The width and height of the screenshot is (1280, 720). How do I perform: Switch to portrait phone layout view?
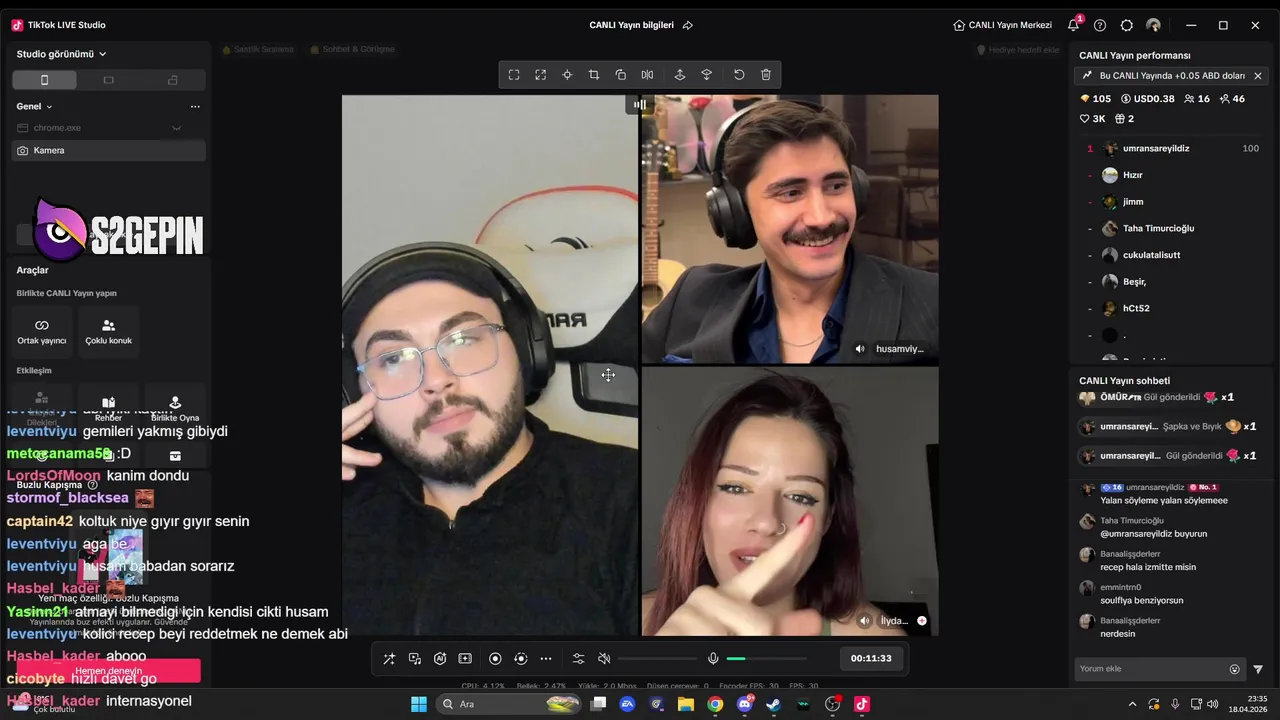(x=44, y=80)
